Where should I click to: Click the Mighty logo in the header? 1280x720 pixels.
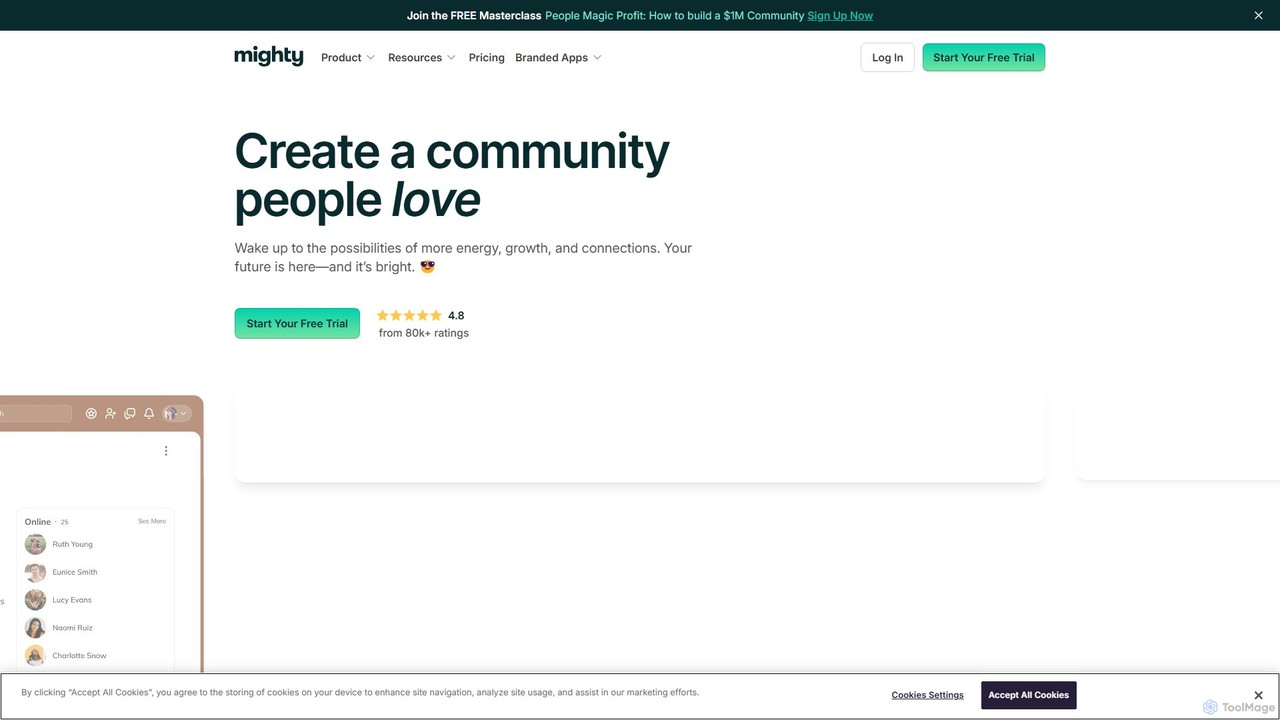tap(268, 57)
